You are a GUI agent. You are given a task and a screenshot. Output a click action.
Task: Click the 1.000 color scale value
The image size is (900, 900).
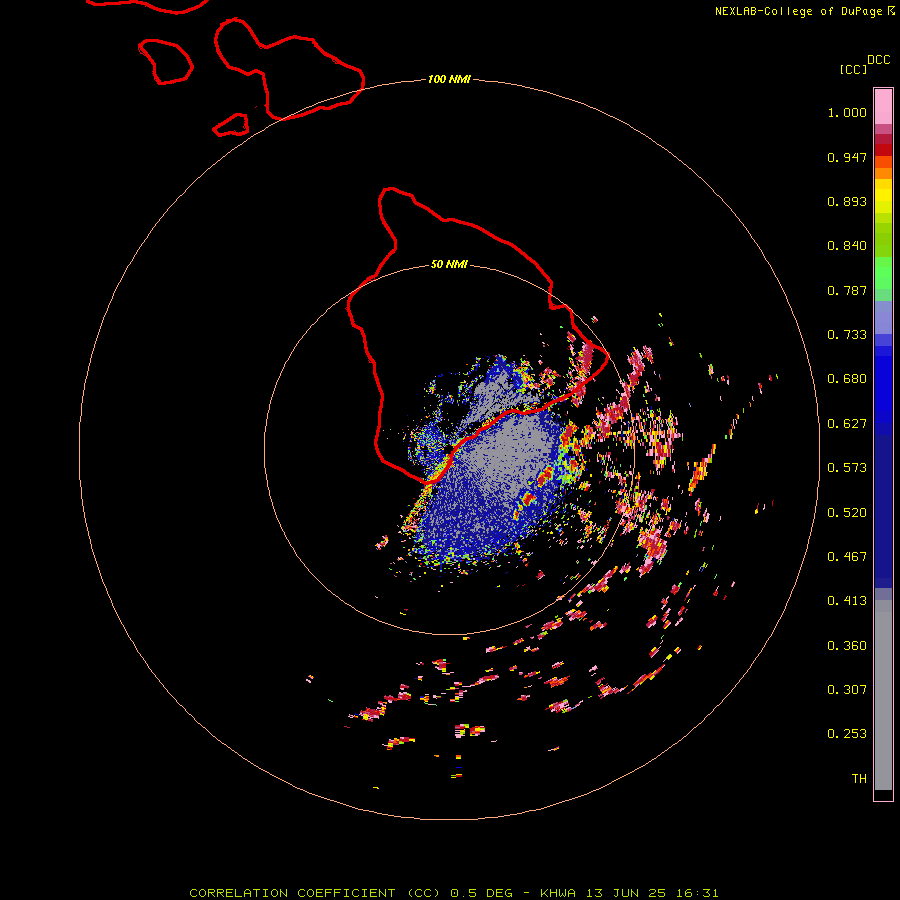[x=847, y=112]
